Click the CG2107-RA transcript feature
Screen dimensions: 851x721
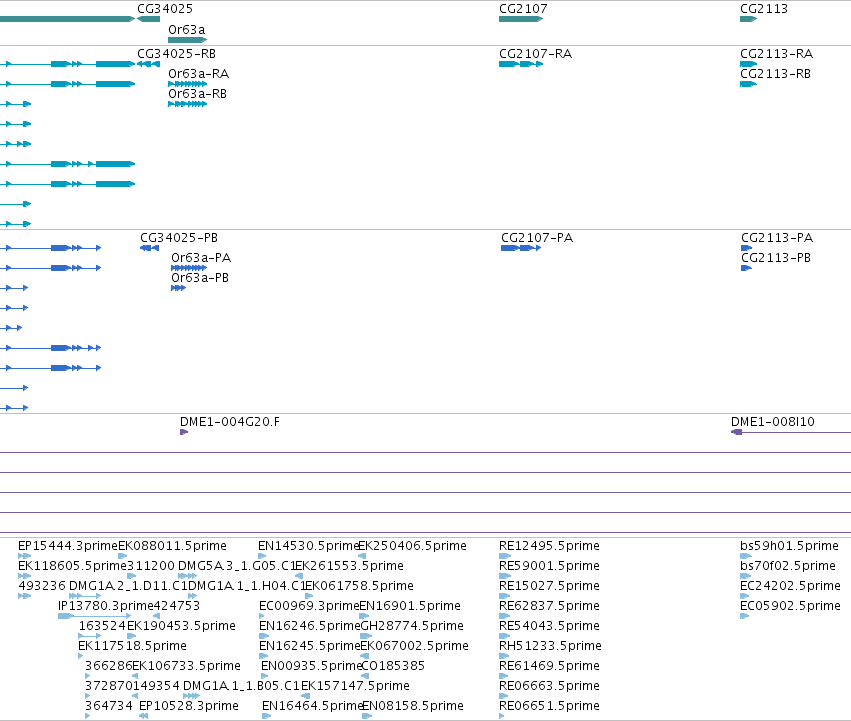click(521, 64)
